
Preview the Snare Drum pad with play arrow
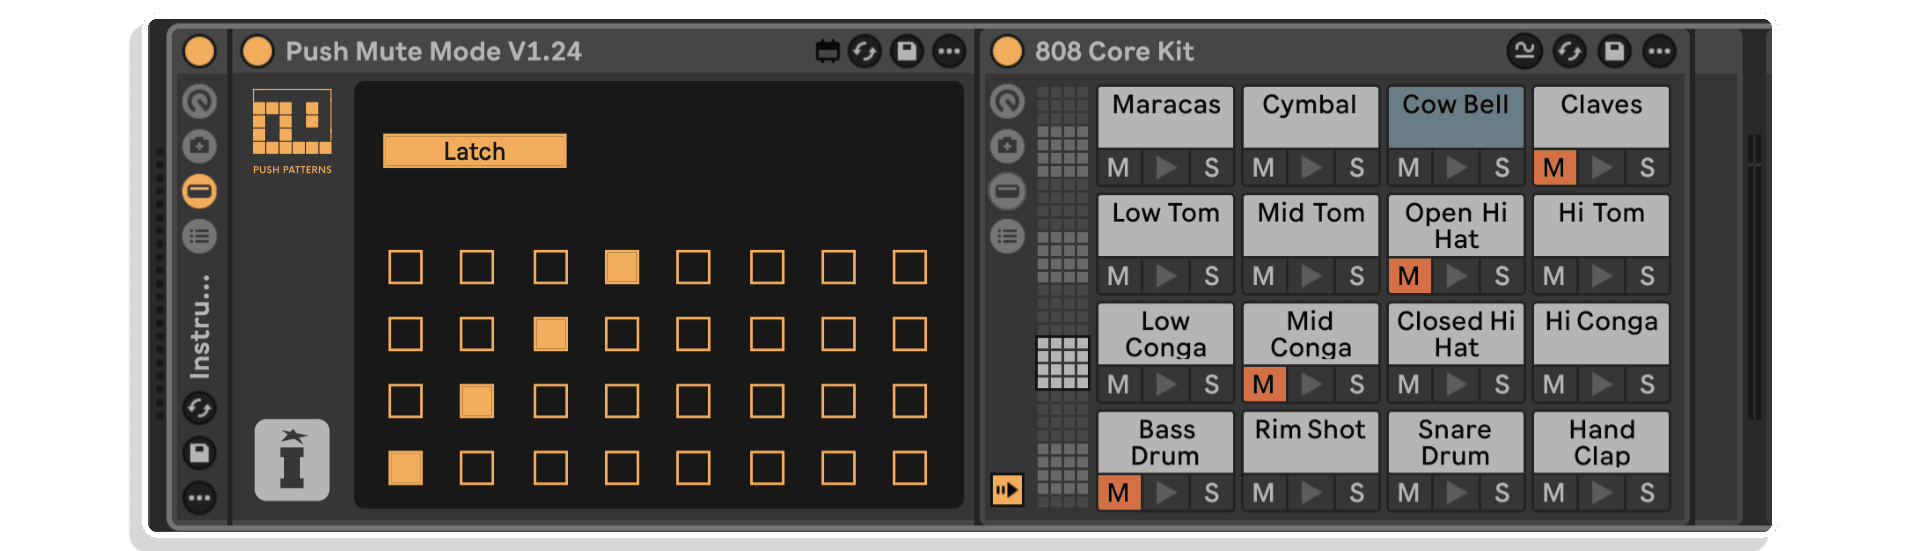1456,493
